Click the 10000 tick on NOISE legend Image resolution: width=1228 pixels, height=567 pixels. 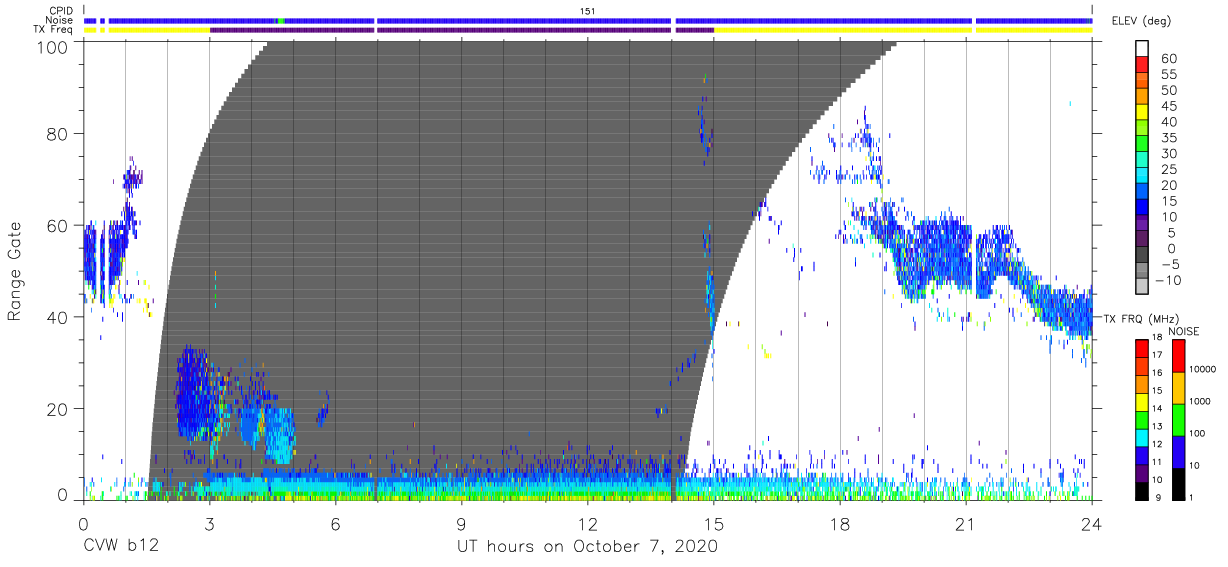[1204, 370]
